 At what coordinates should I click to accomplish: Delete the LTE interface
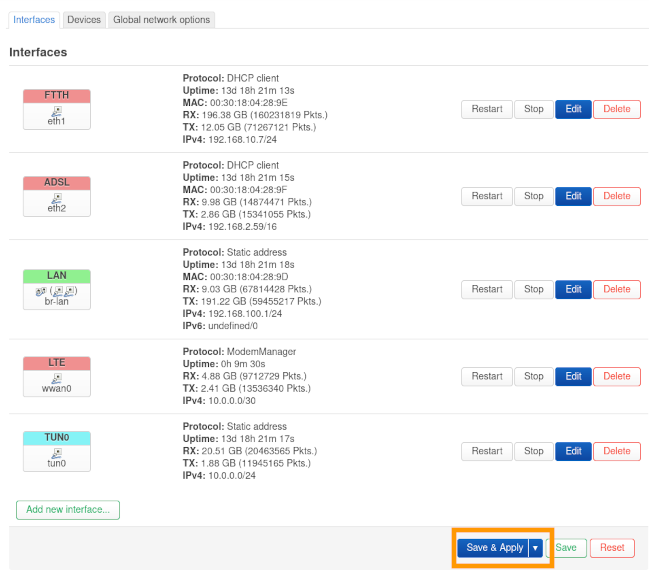617,376
